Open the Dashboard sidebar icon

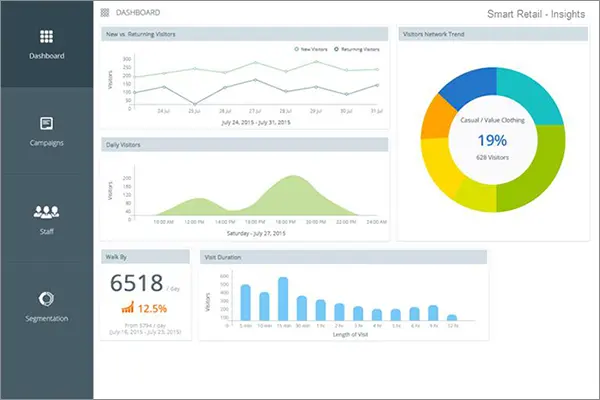point(46,35)
